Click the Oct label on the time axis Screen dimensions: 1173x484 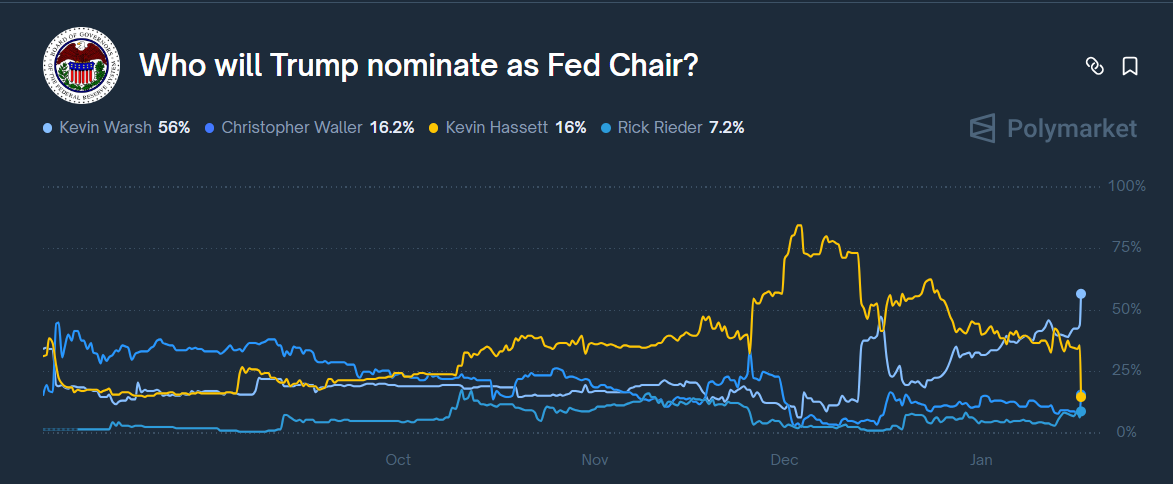coord(398,460)
